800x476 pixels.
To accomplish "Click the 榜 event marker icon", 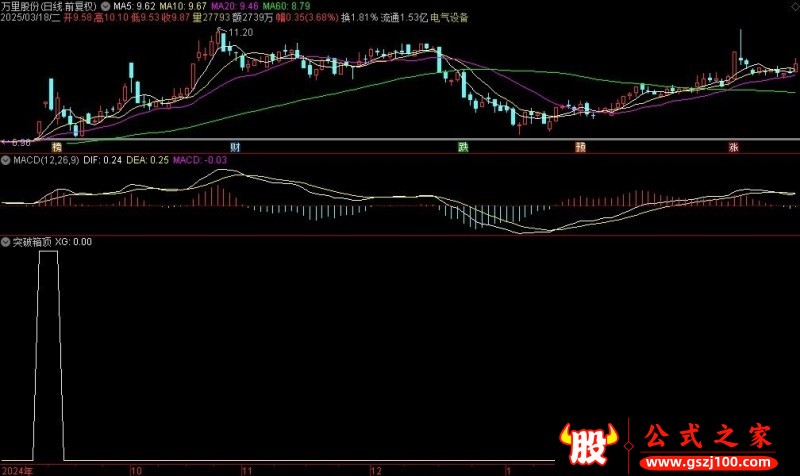I will pyautogui.click(x=56, y=147).
